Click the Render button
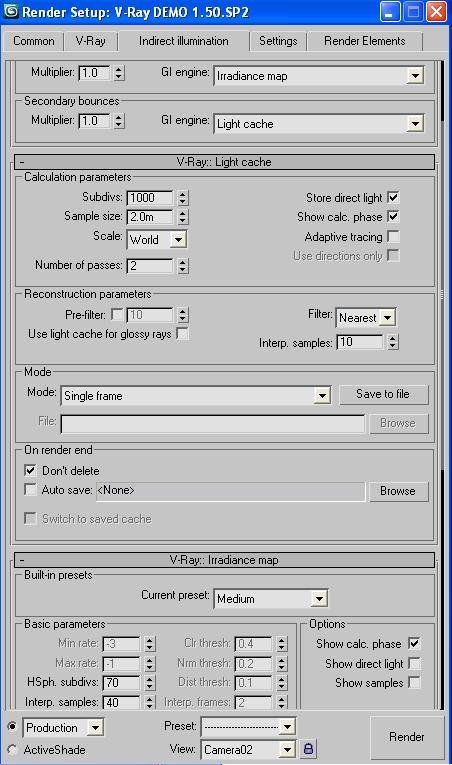This screenshot has width=452, height=765. 407,737
